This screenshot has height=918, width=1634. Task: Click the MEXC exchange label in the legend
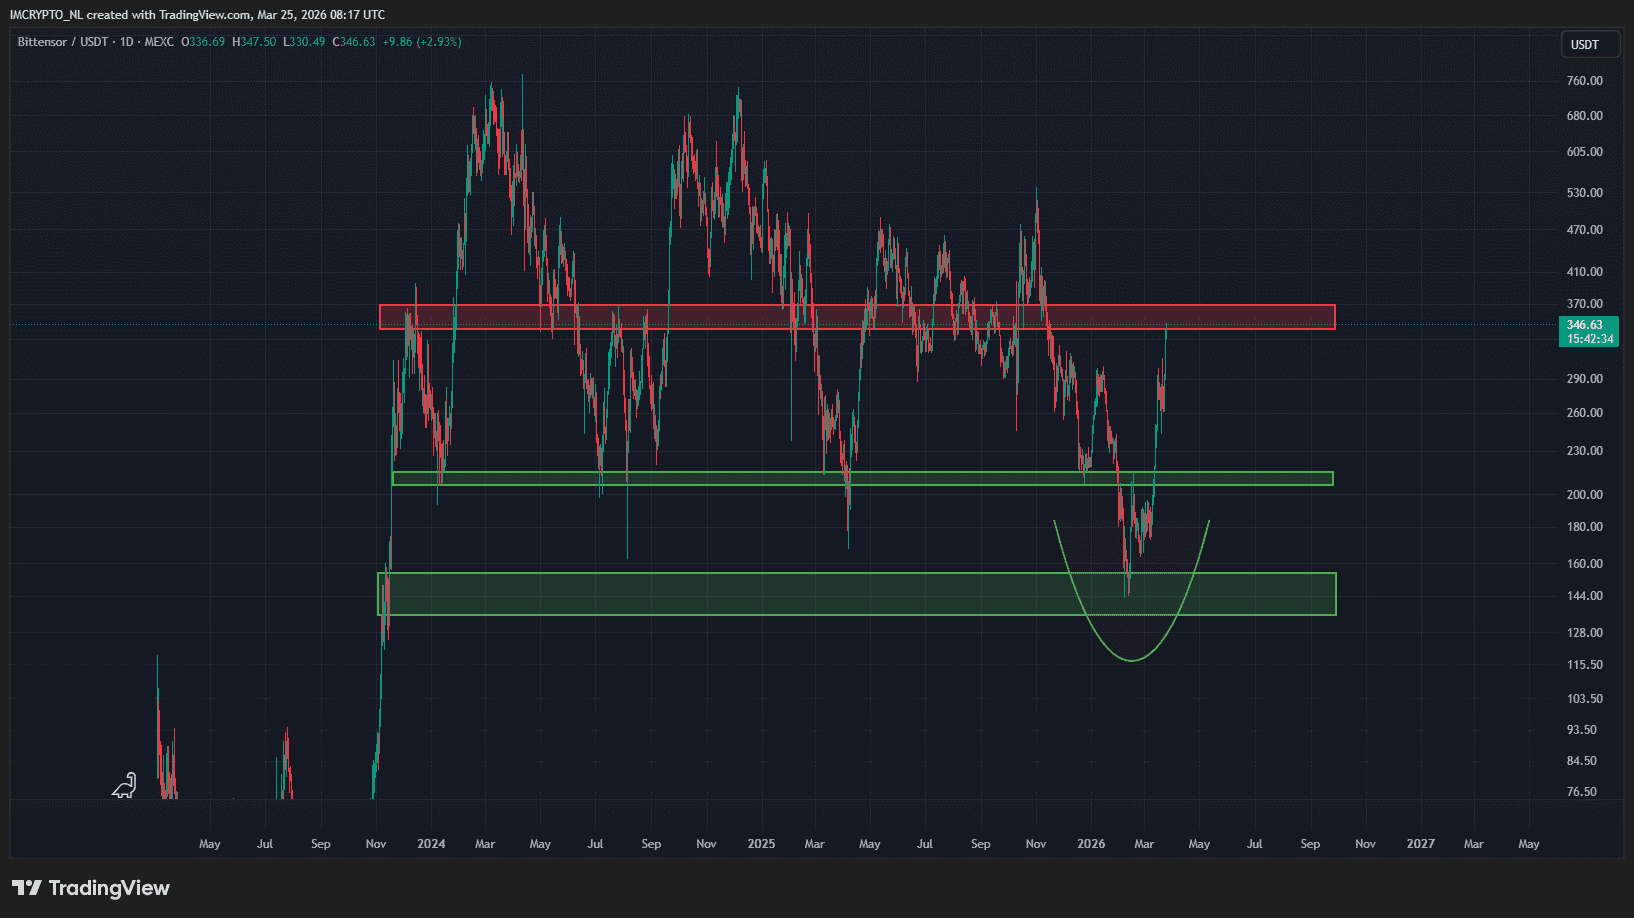pyautogui.click(x=159, y=42)
